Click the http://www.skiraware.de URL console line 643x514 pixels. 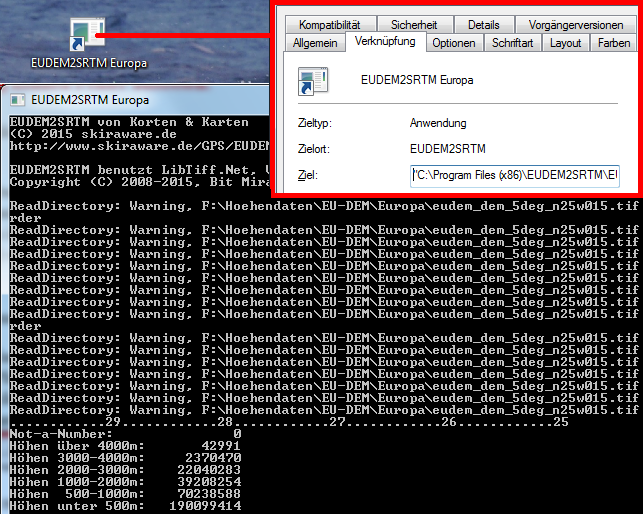(139, 146)
